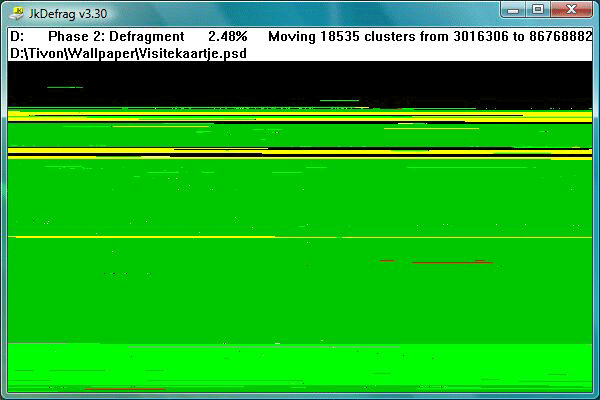The height and width of the screenshot is (400, 600).
Task: Select the Phase 2: Defragment status text
Action: click(116, 37)
